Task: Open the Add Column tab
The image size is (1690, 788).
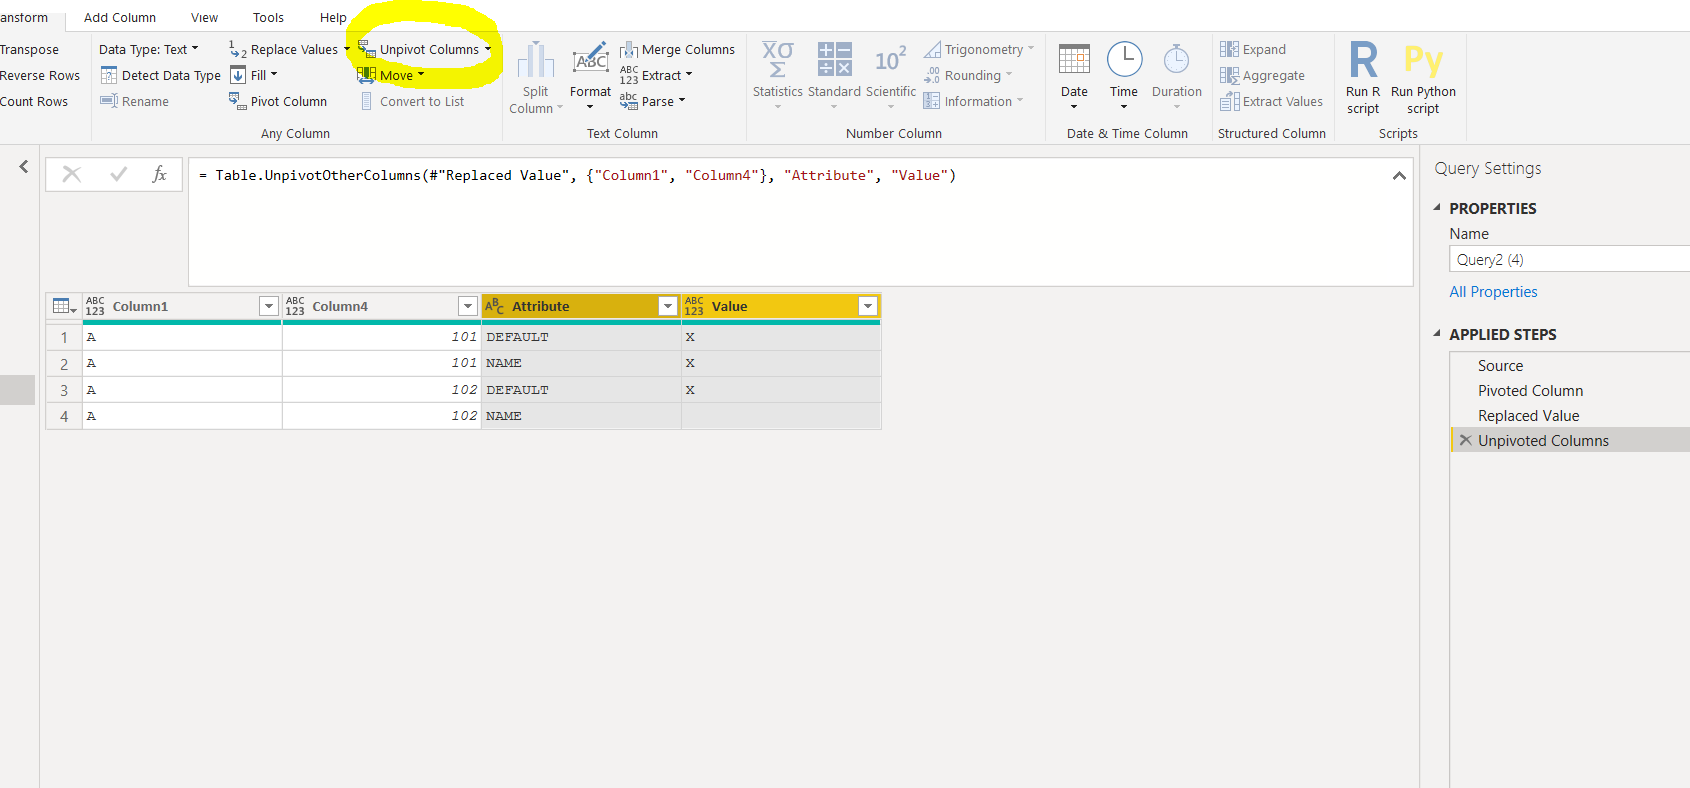Action: [120, 18]
